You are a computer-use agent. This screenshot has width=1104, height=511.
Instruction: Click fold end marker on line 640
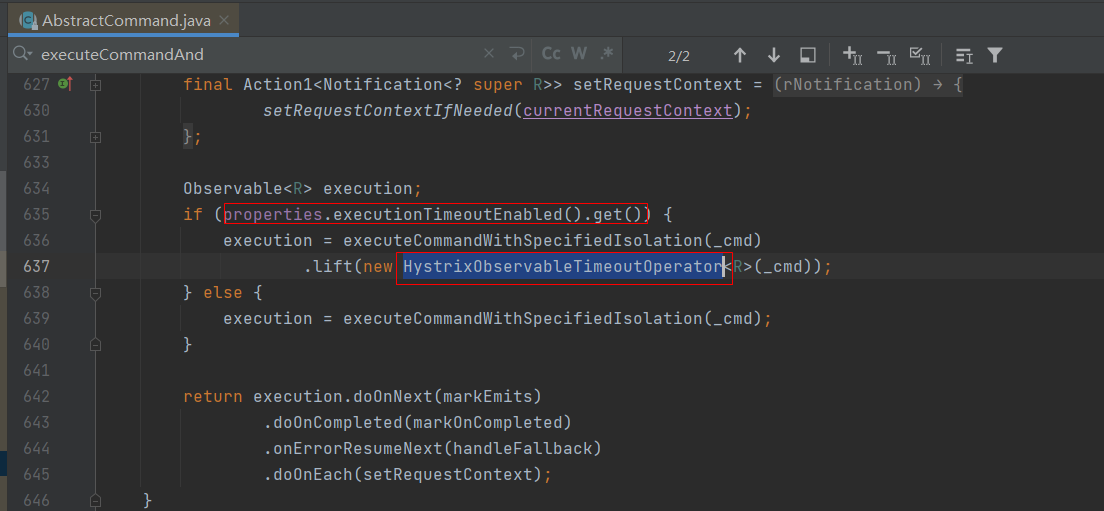pos(96,344)
